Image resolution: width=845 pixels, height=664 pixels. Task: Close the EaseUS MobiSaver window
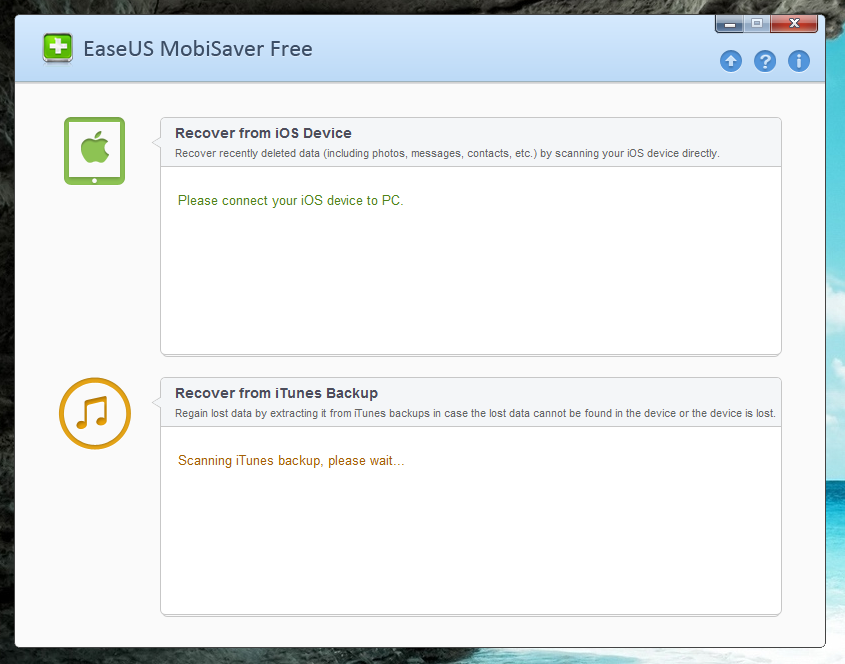coord(794,24)
